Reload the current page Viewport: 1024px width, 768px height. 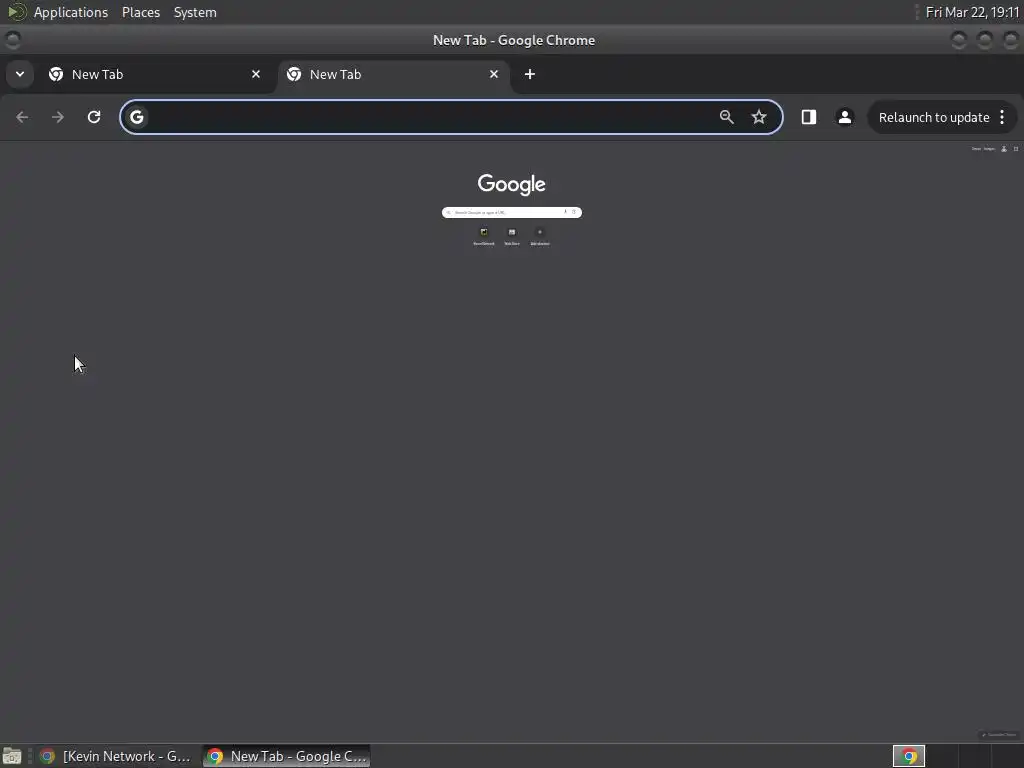[x=94, y=117]
